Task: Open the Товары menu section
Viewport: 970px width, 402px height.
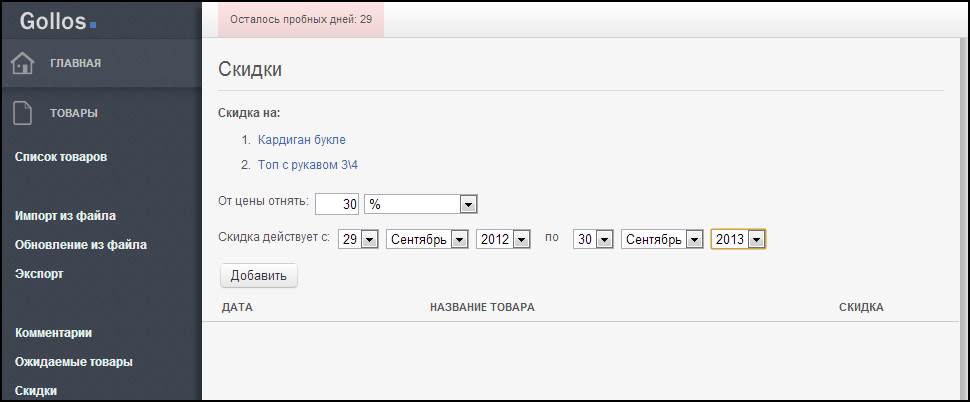Action: tap(74, 113)
